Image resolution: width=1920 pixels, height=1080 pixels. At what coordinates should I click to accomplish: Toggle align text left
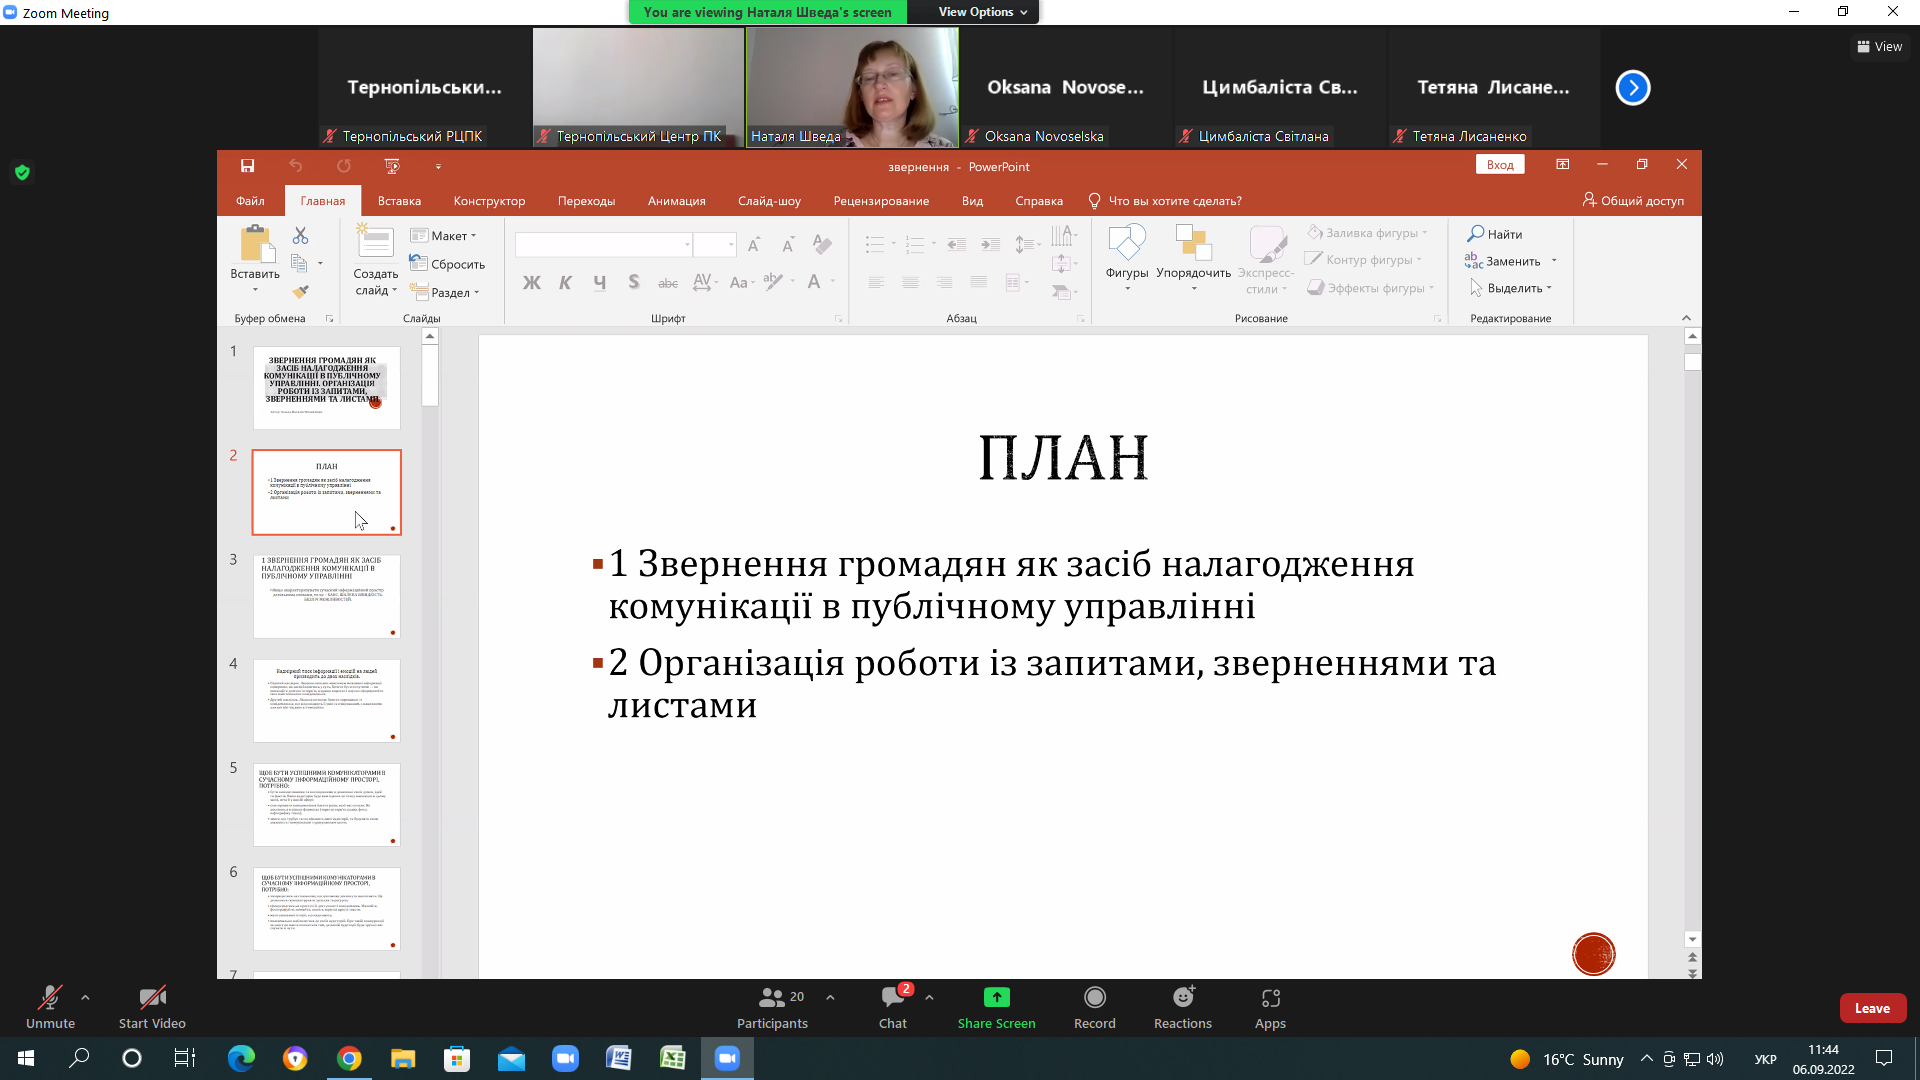[x=876, y=283]
